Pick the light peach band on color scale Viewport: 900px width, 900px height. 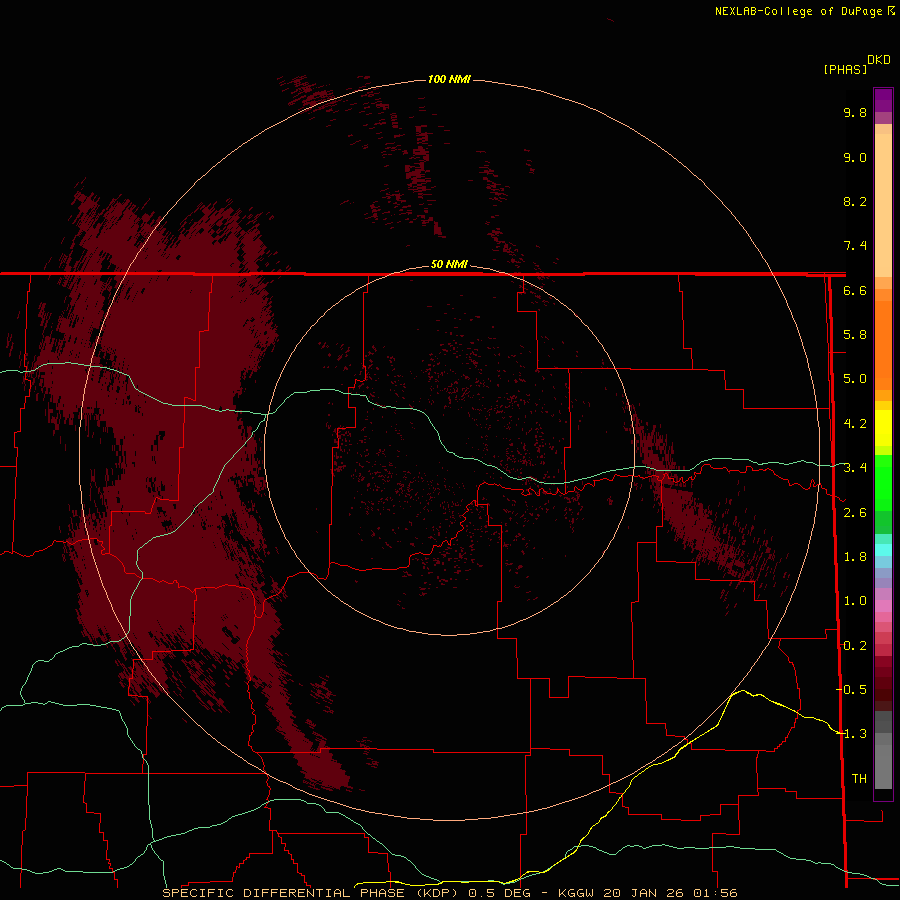(x=883, y=205)
